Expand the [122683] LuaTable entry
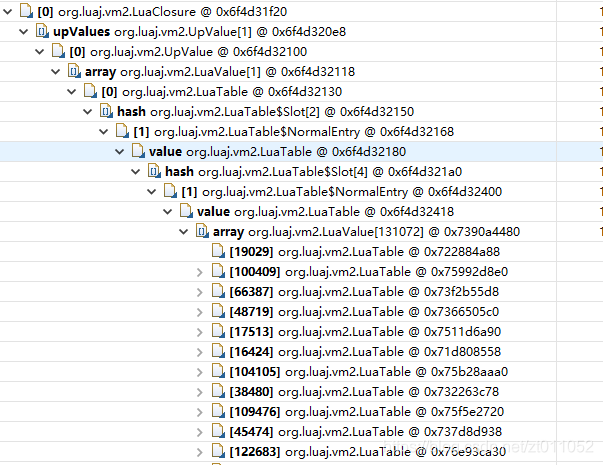This screenshot has height=465, width=603. coord(200,452)
